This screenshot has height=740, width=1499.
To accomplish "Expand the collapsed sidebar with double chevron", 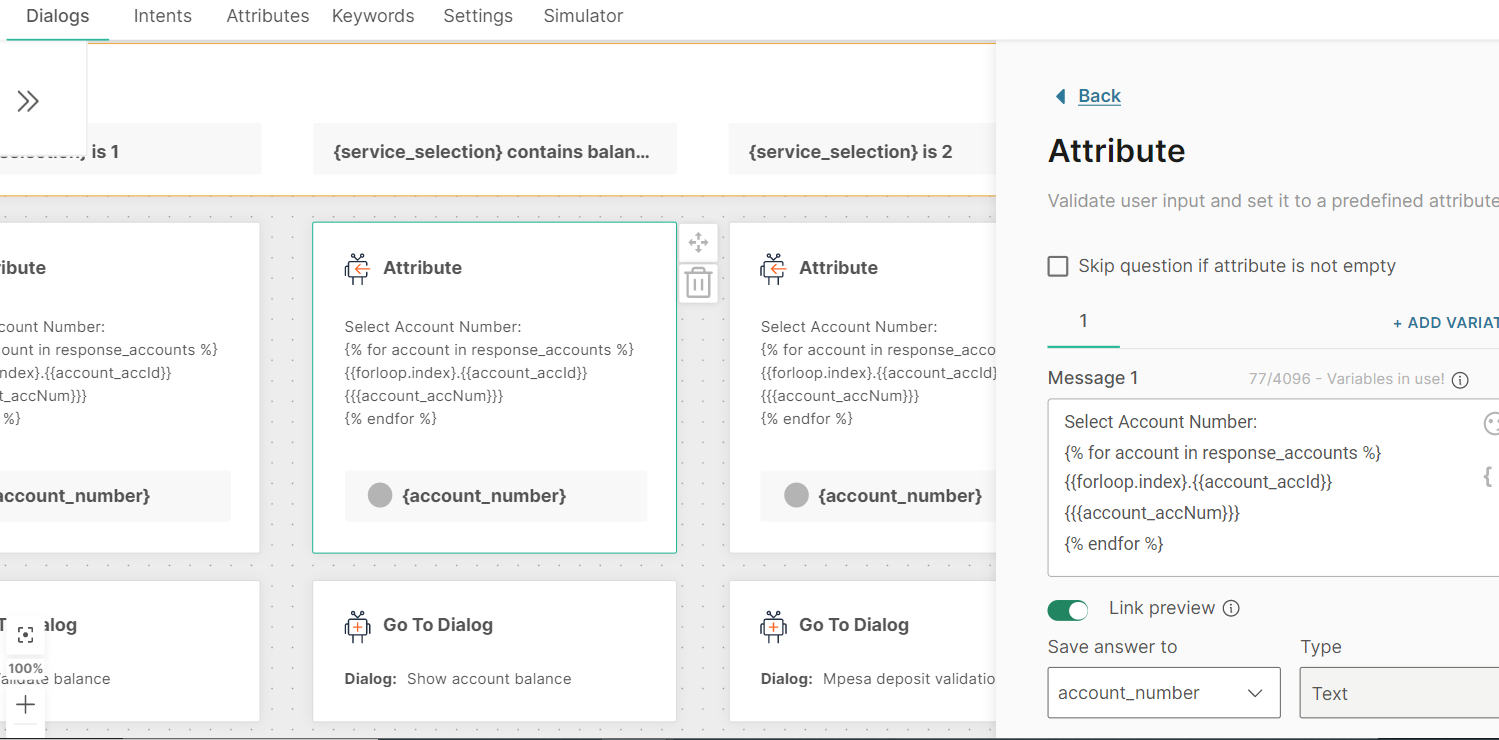I will pos(28,101).
